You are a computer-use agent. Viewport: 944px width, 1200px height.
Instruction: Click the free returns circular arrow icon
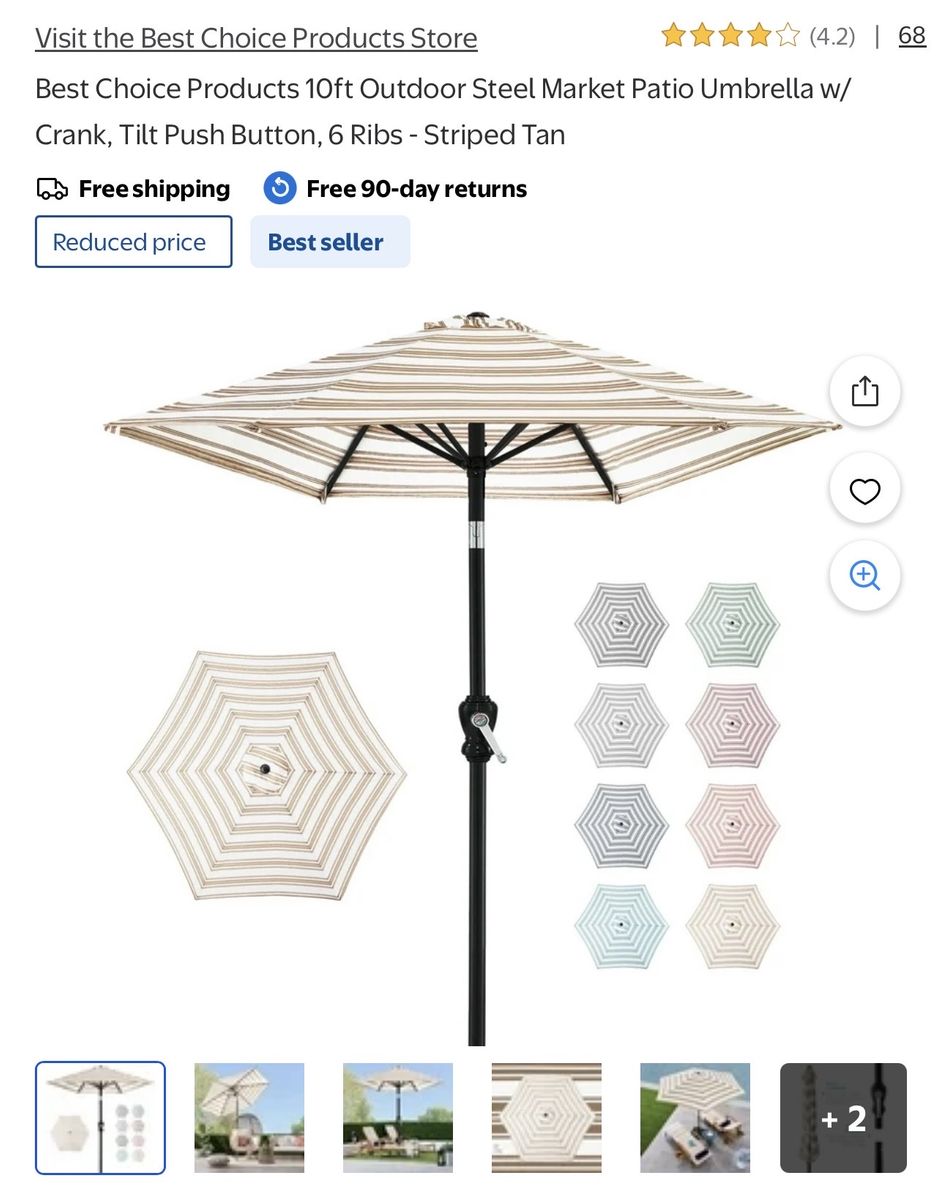coord(280,188)
